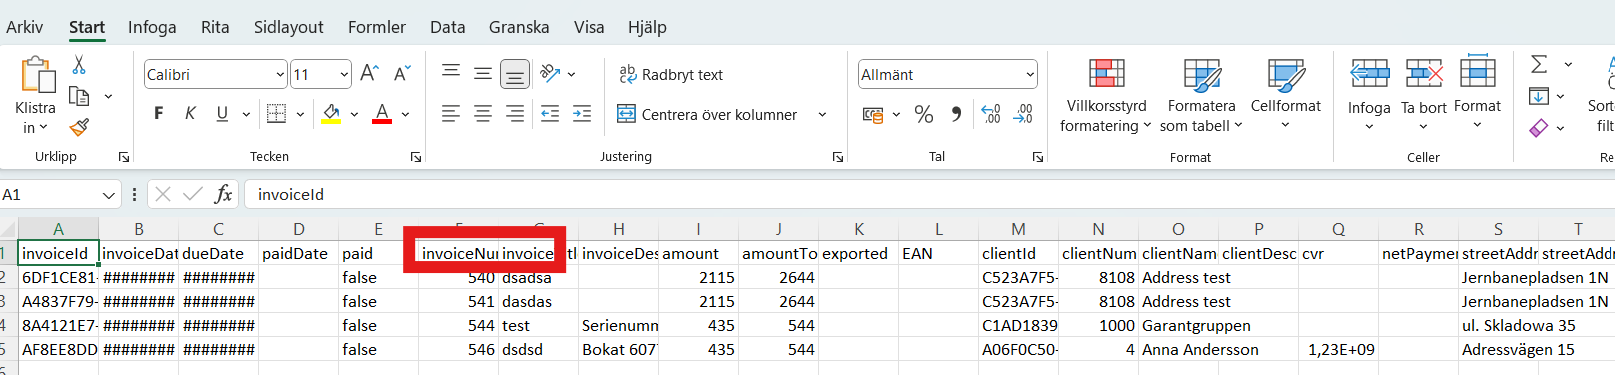Open the Formler ribbon tab

[377, 27]
